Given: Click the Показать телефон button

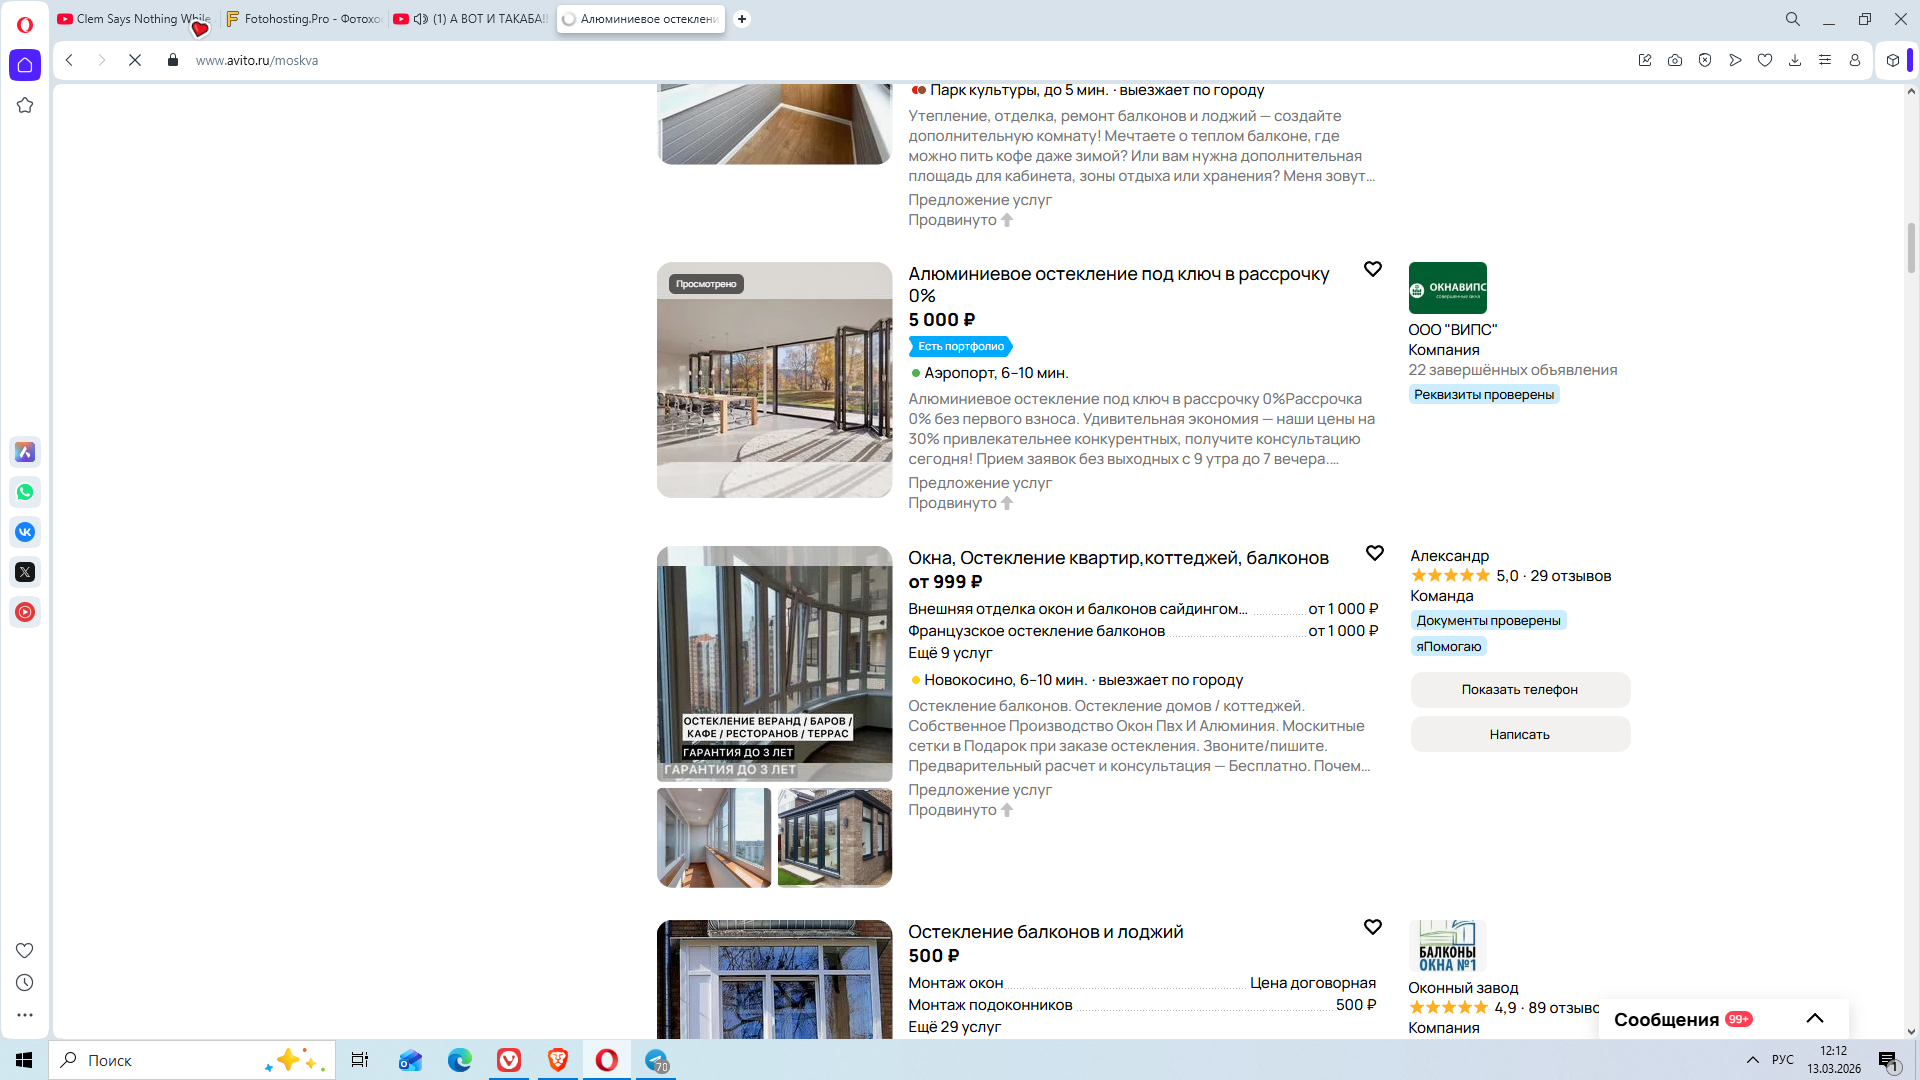Looking at the screenshot, I should click(x=1520, y=690).
